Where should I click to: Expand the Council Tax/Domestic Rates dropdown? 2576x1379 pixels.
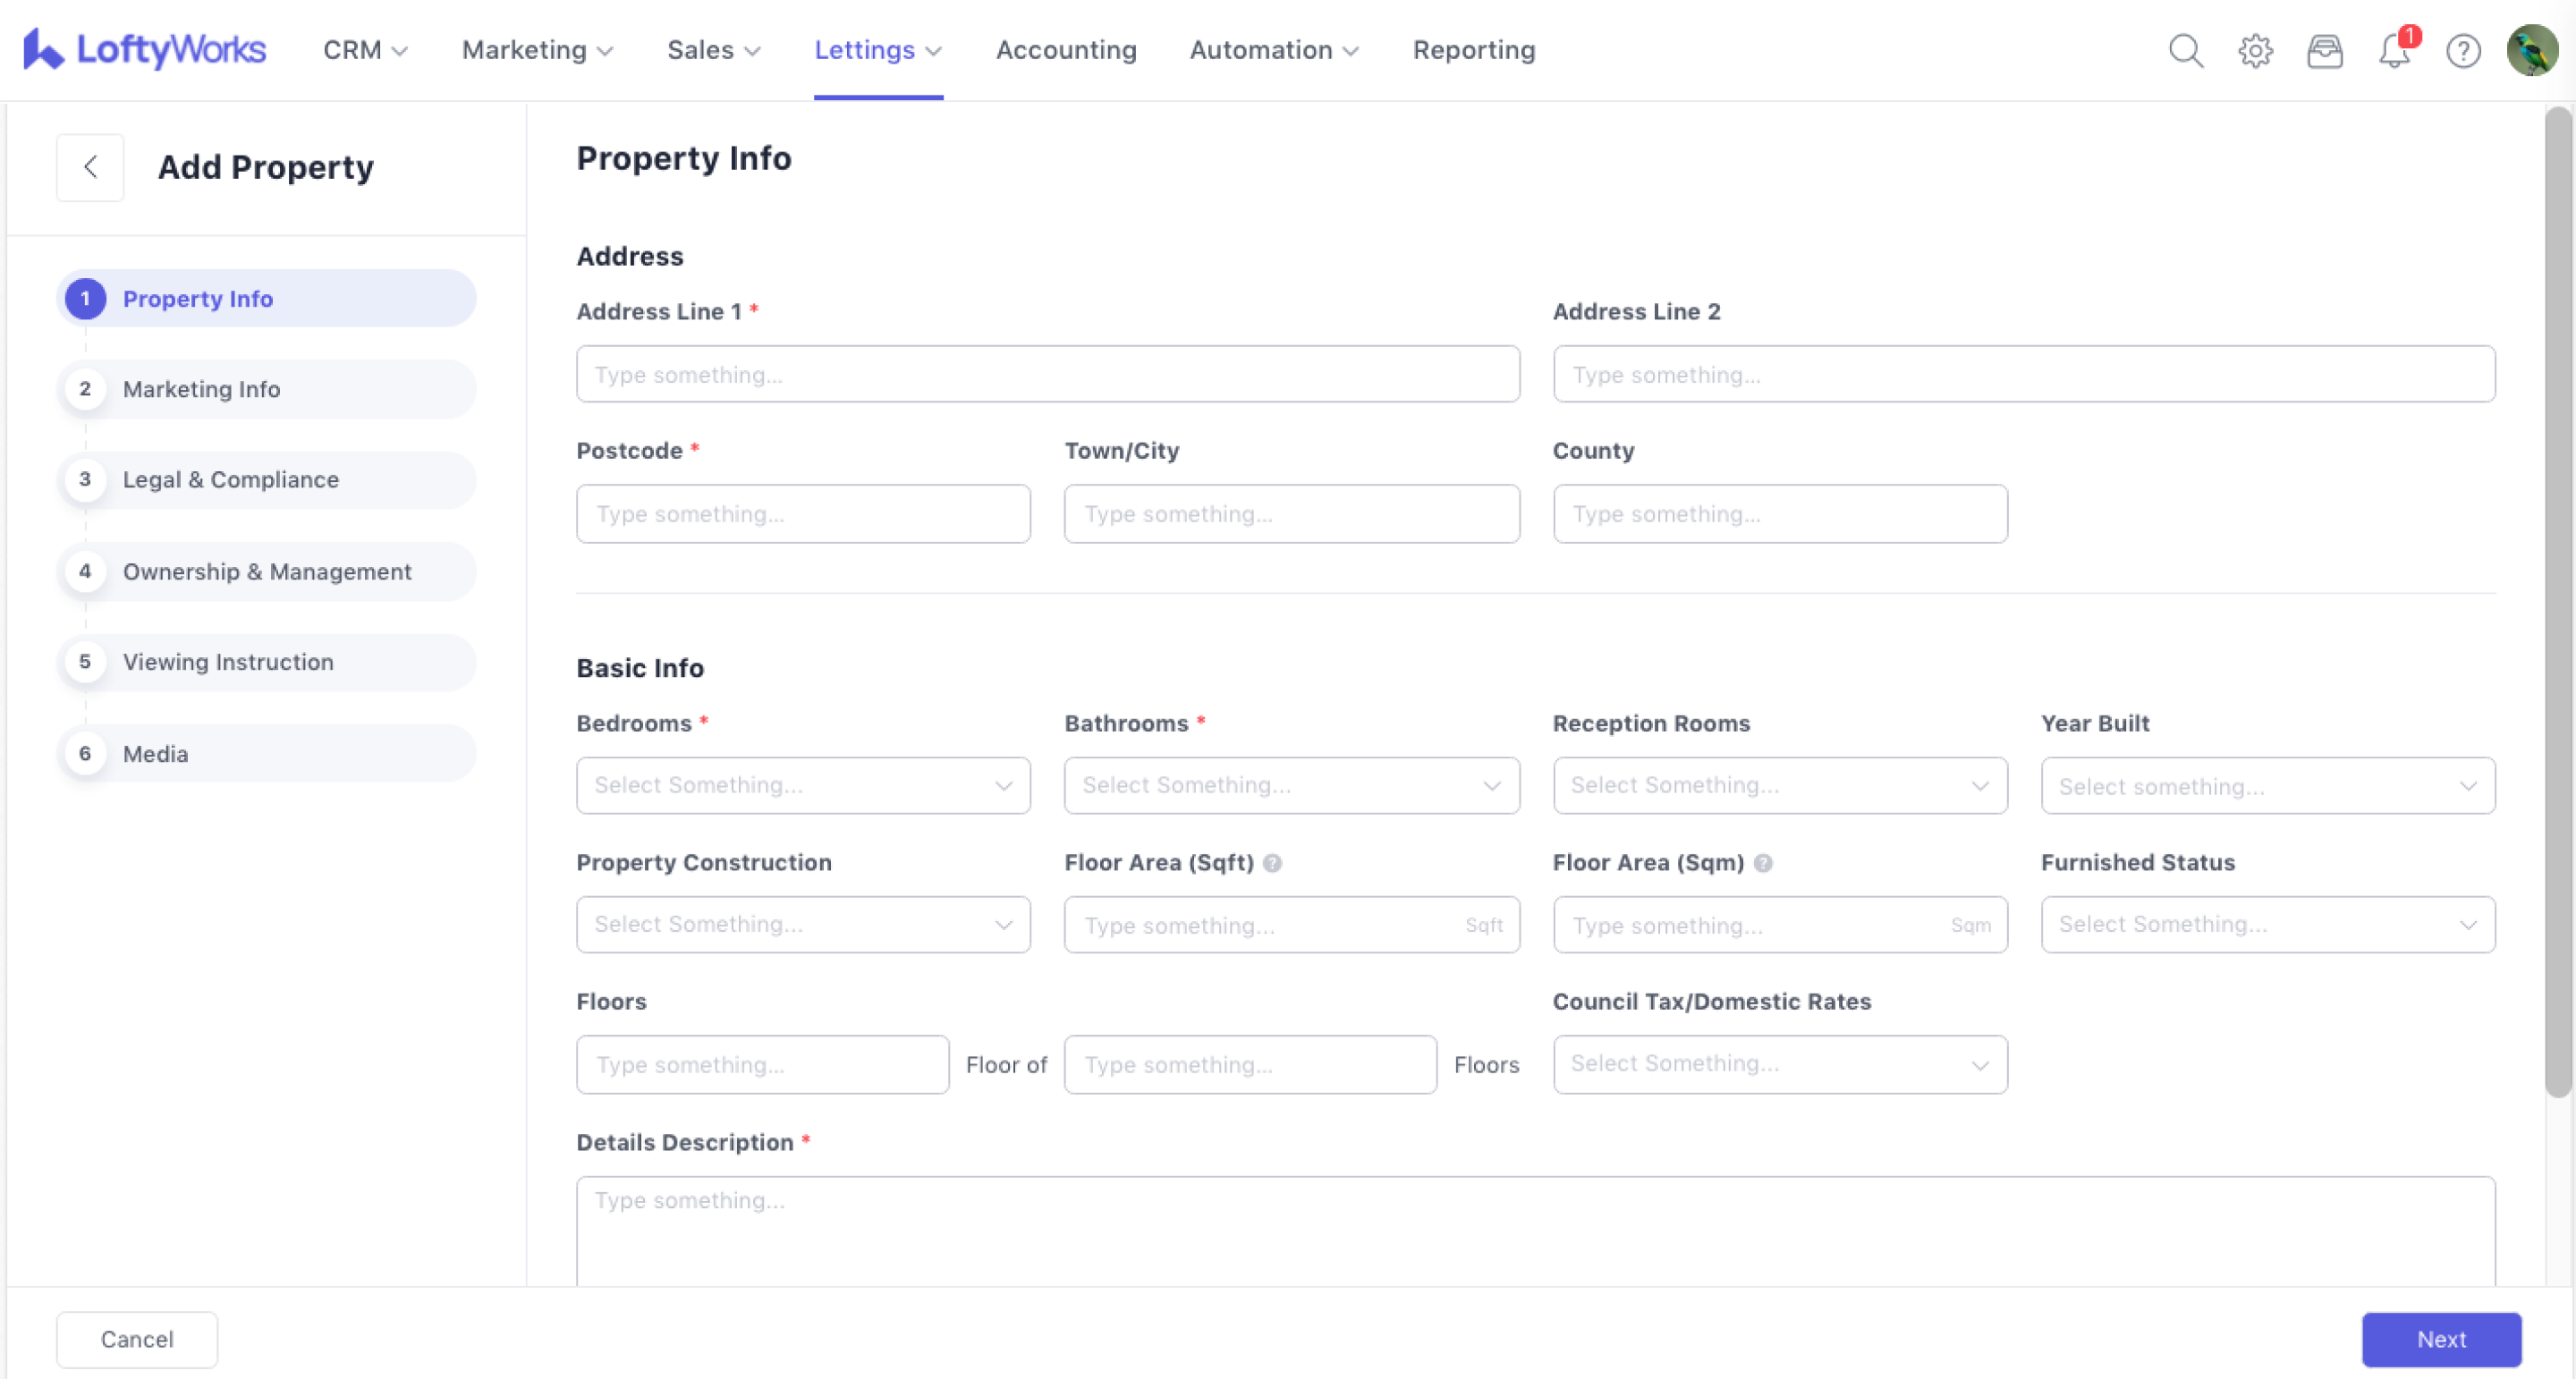1779,1064
